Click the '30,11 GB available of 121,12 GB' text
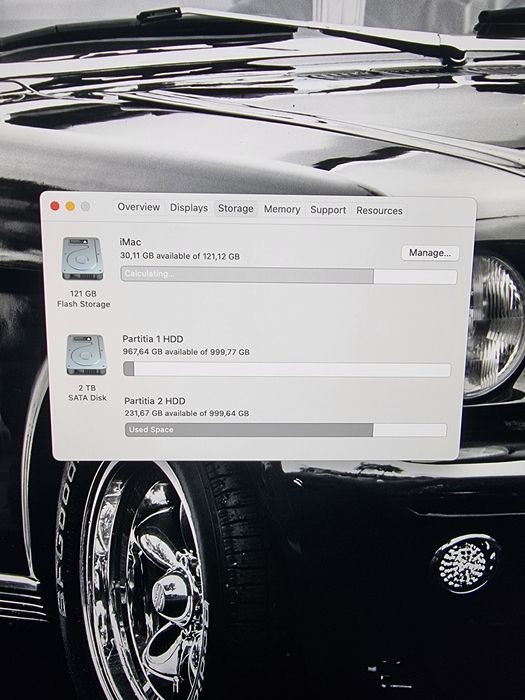Screen dimensions: 525x700 (180, 256)
